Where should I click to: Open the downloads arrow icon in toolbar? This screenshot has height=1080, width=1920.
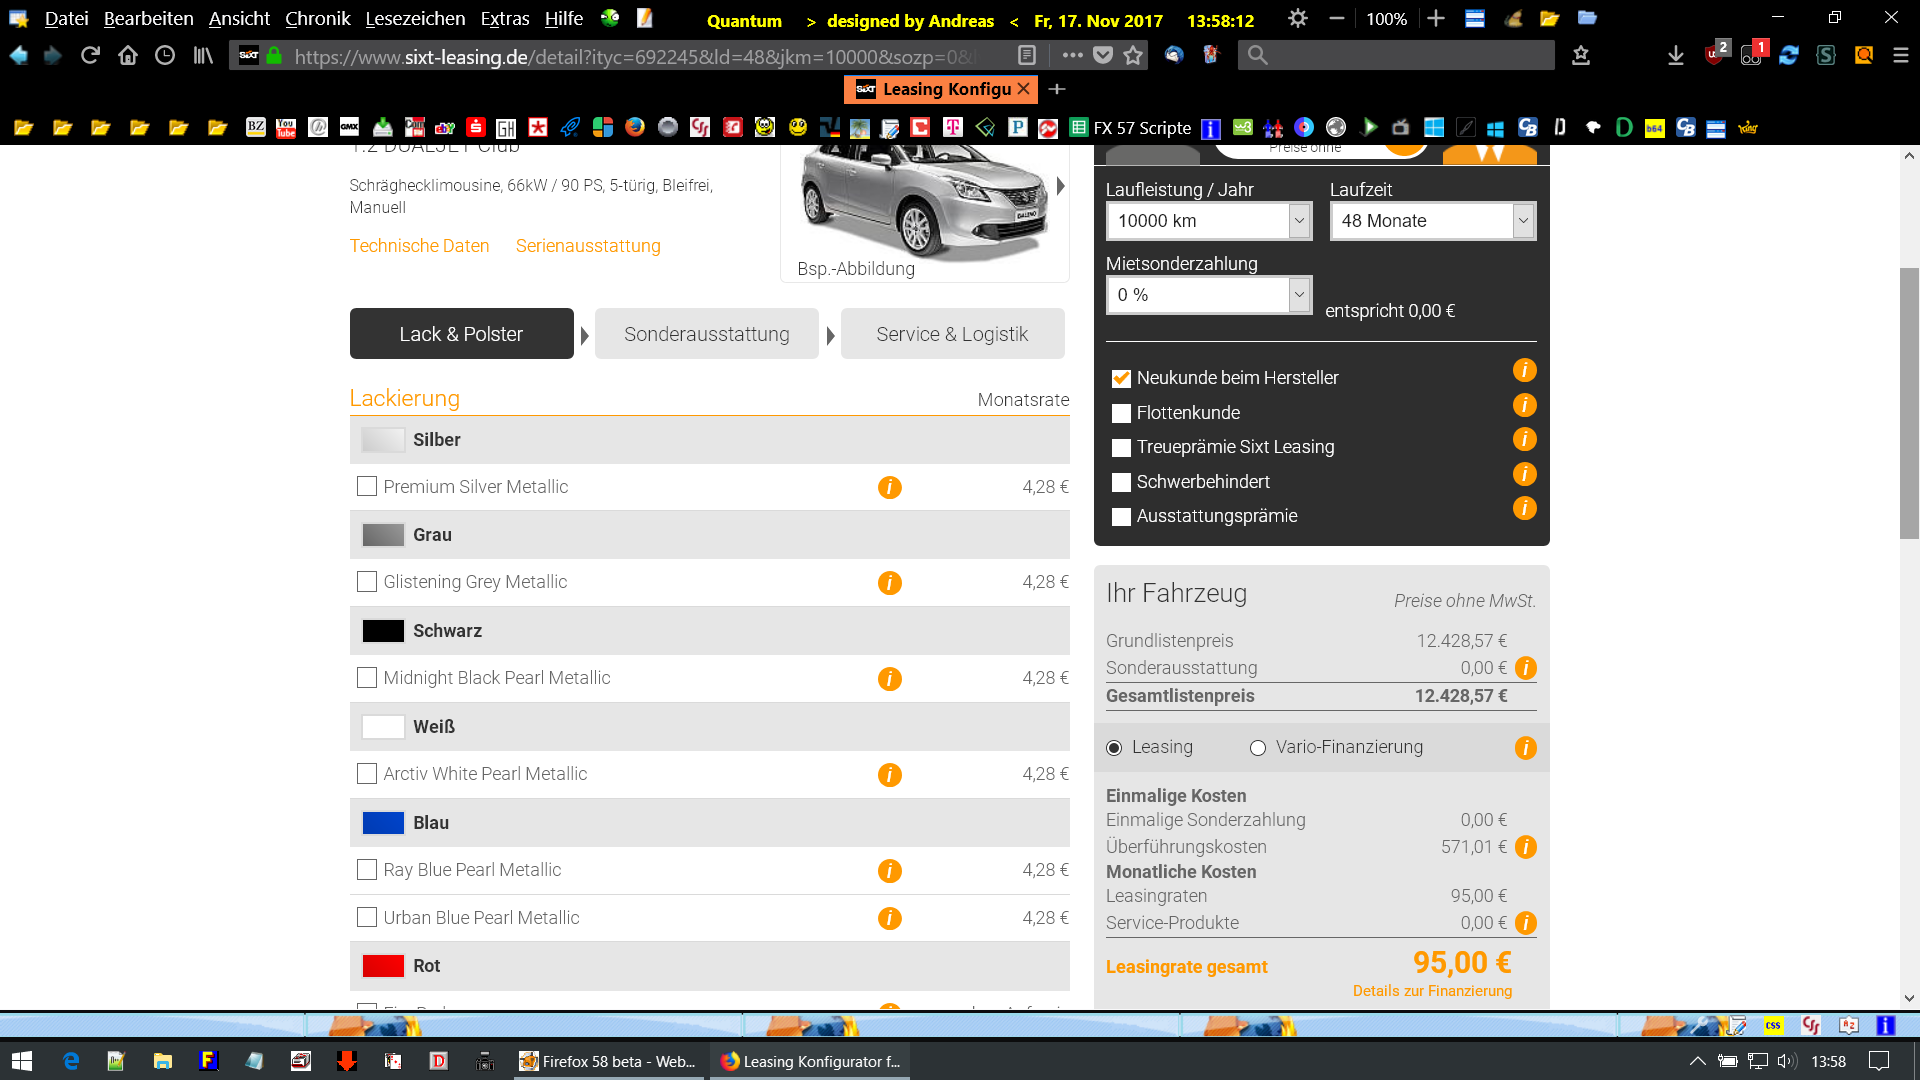pos(1676,56)
